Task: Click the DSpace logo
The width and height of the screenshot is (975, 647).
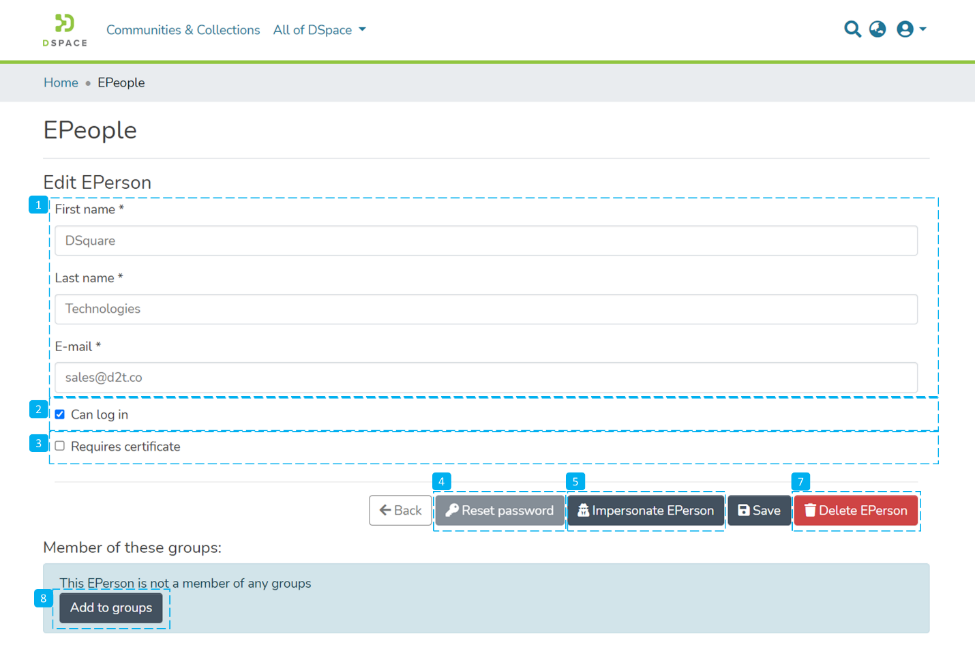Action: coord(63,30)
